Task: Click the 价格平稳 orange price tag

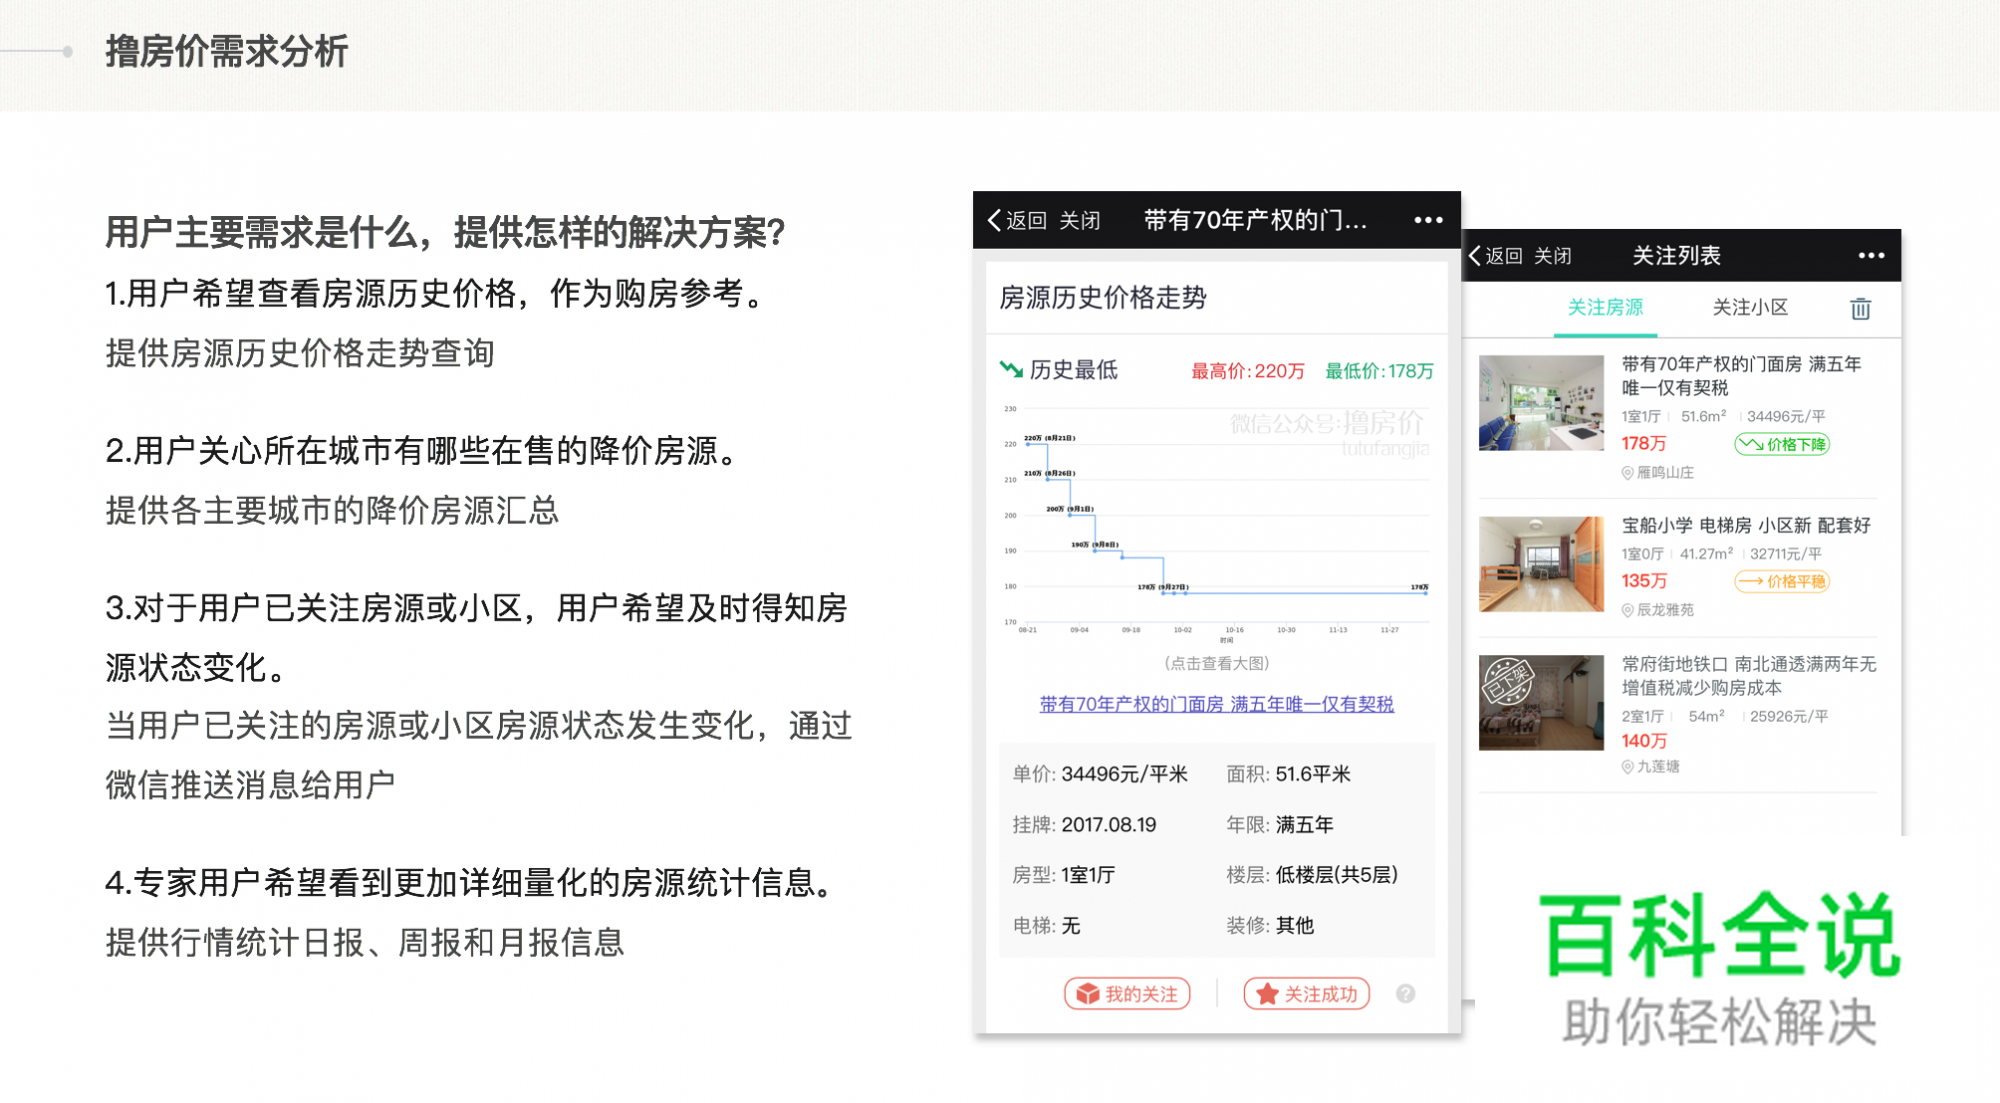Action: [1783, 581]
